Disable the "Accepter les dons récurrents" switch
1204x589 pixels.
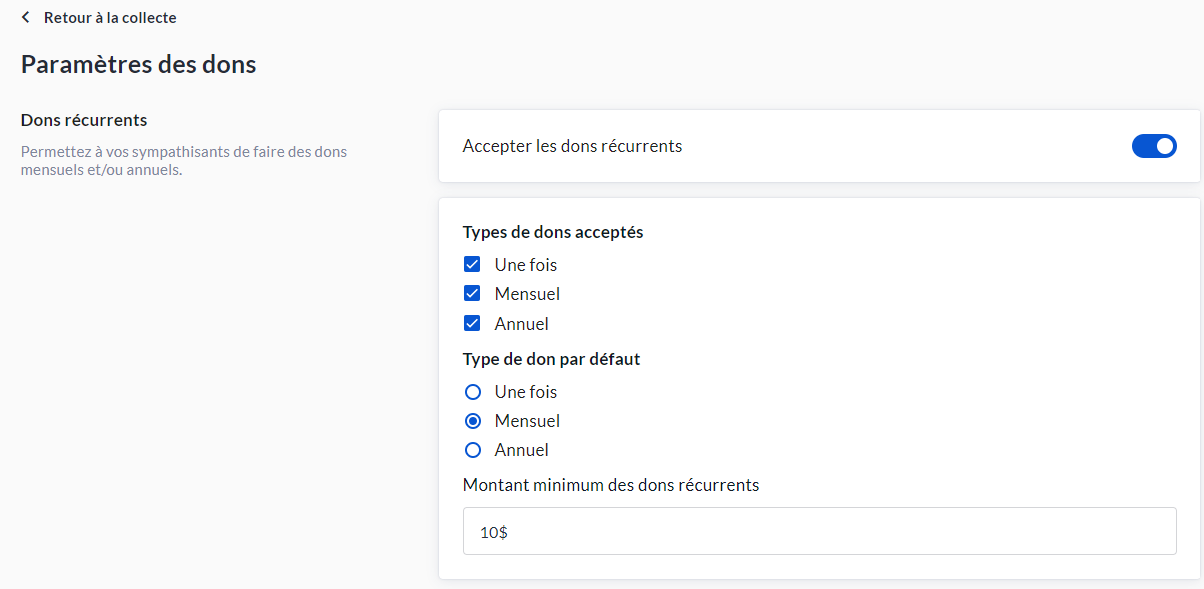1154,146
